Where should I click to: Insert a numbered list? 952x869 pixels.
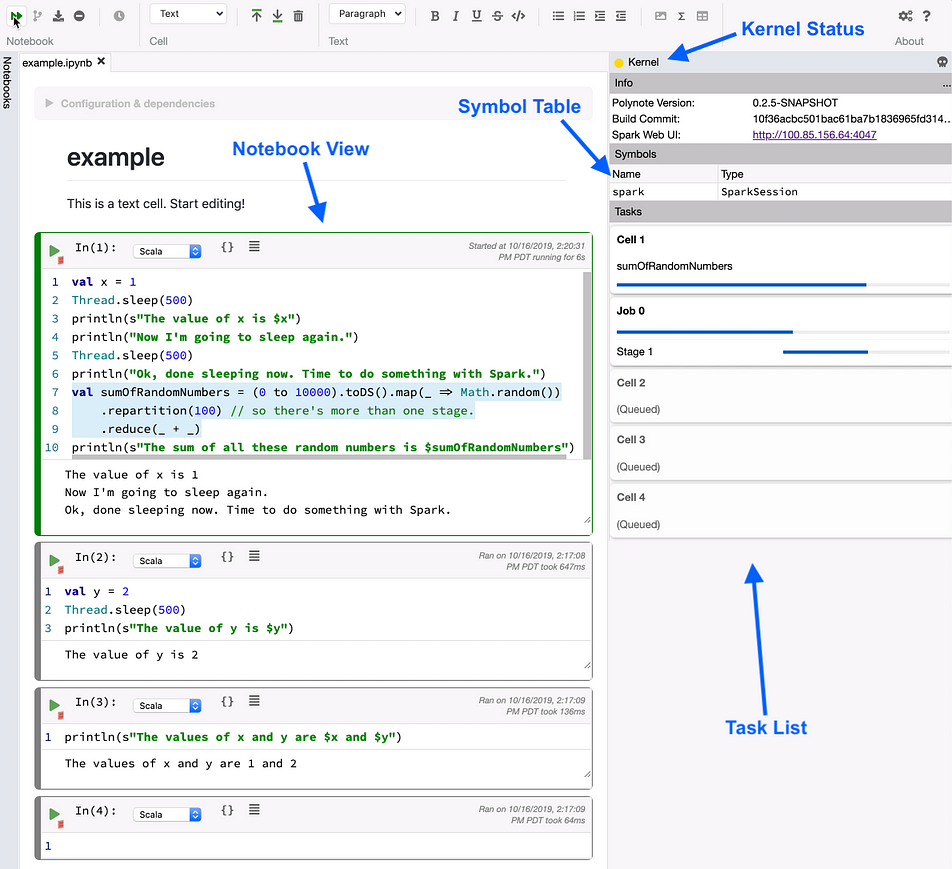(579, 16)
